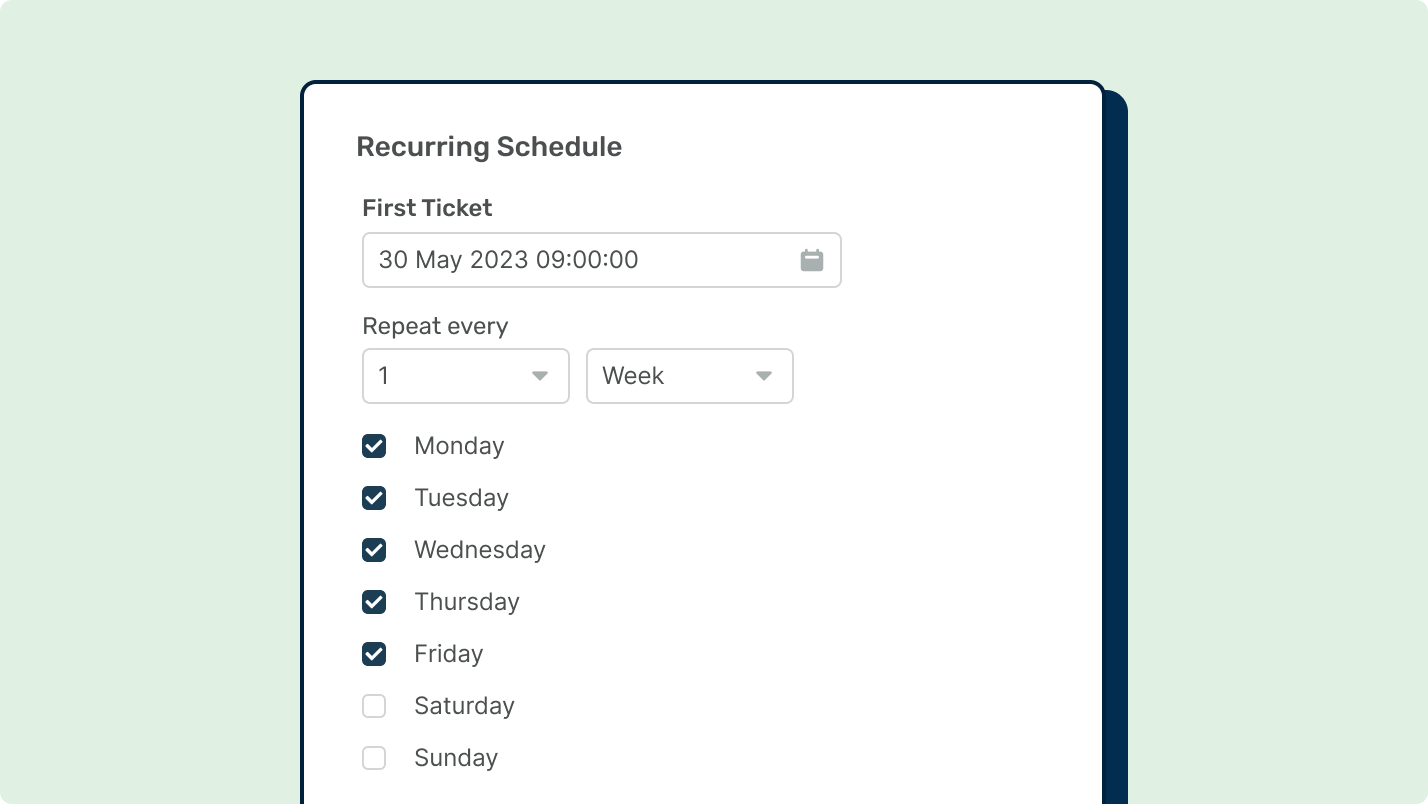
Task: Tick the Sunday checkbox
Action: (374, 758)
